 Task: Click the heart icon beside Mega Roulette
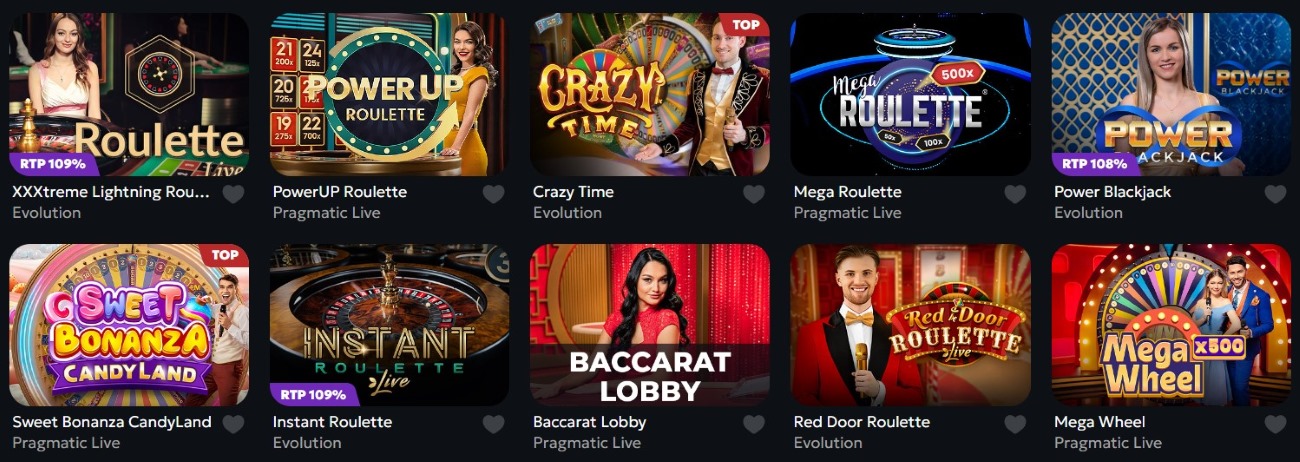click(x=1015, y=194)
